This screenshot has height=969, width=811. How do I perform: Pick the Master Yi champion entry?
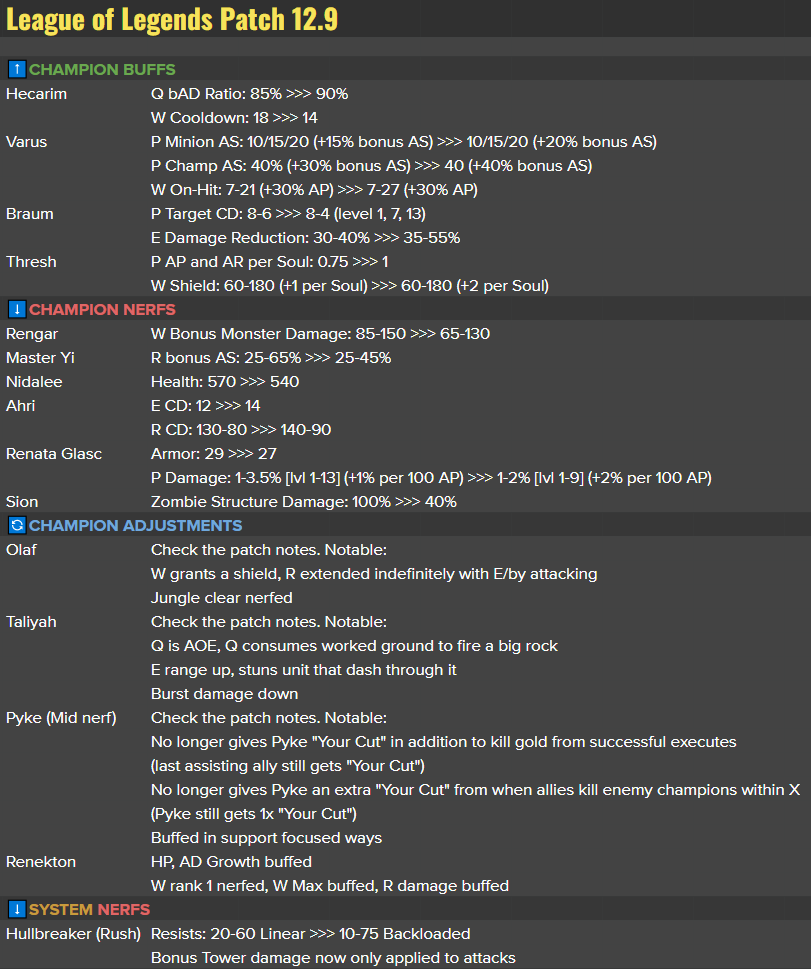40,357
